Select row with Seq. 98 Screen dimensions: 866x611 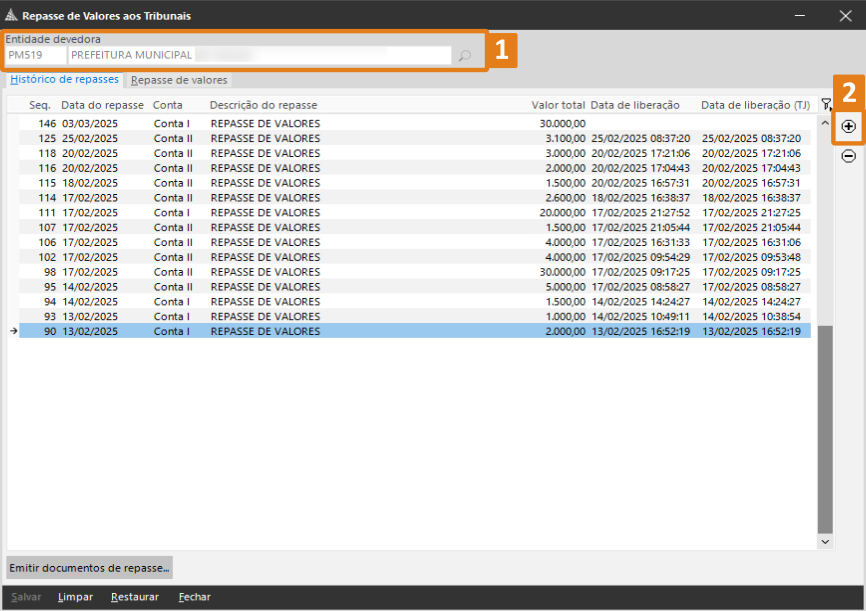click(x=415, y=272)
